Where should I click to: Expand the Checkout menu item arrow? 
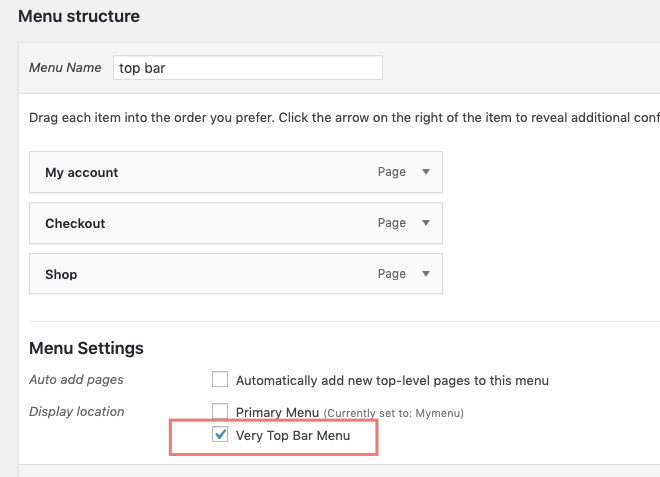point(426,223)
